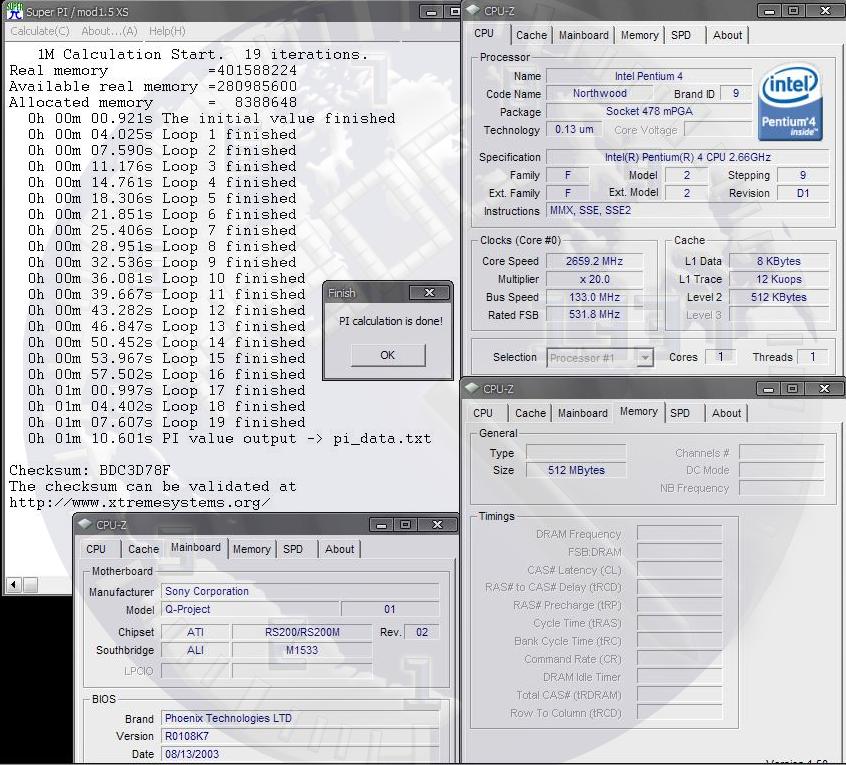This screenshot has height=765, width=846.
Task: Click the Southbridge value 'M1533'
Action: pos(302,650)
